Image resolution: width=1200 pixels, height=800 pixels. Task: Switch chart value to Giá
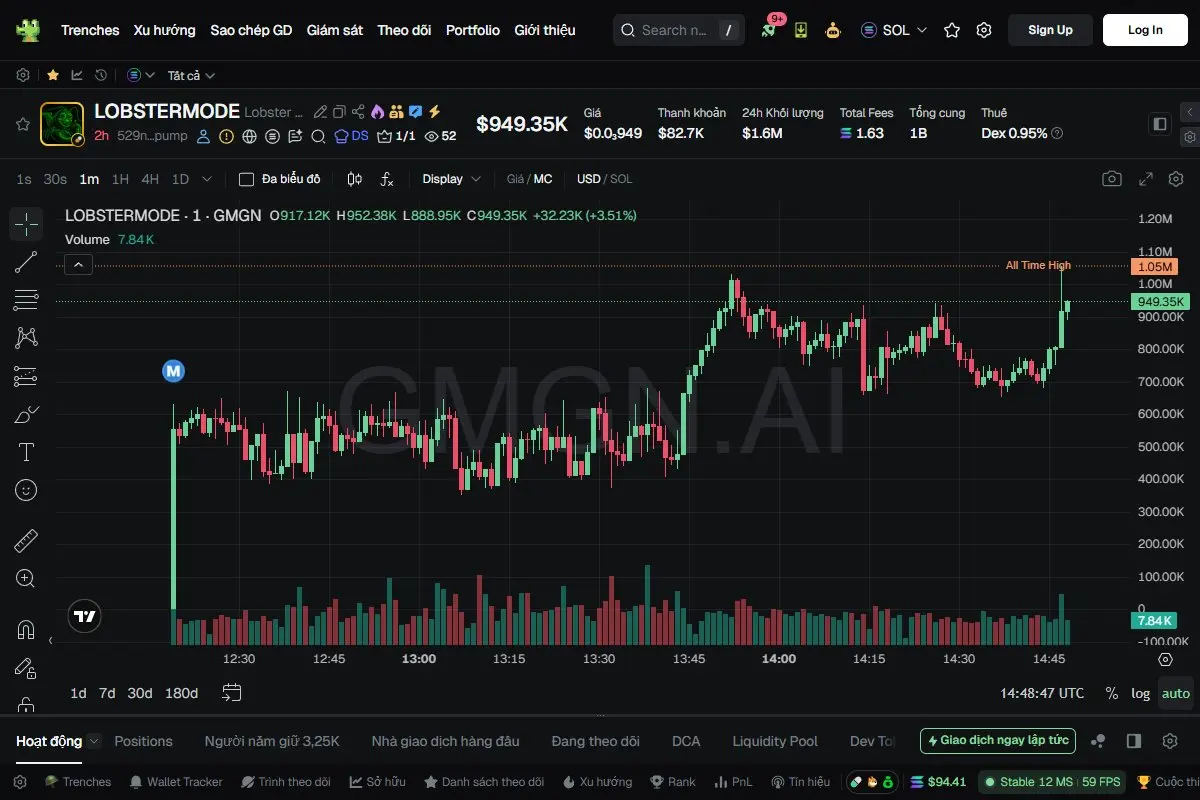click(515, 179)
